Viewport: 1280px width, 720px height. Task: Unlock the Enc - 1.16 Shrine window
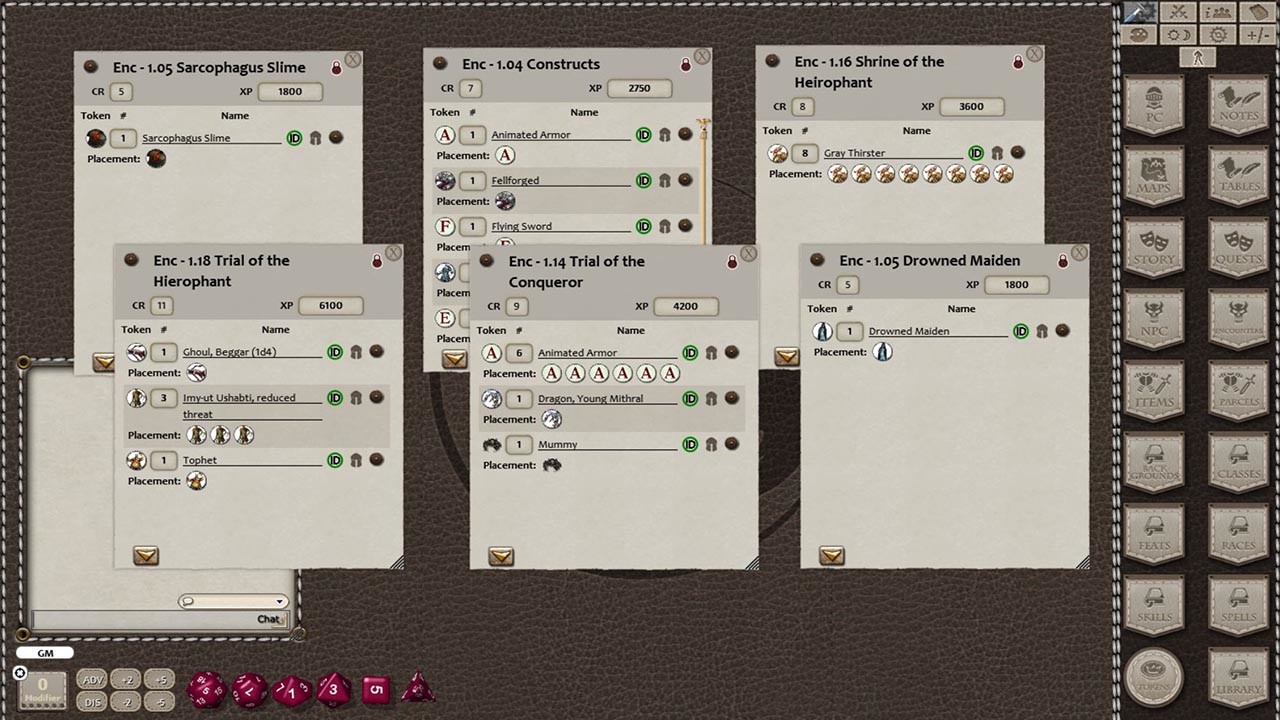1017,61
